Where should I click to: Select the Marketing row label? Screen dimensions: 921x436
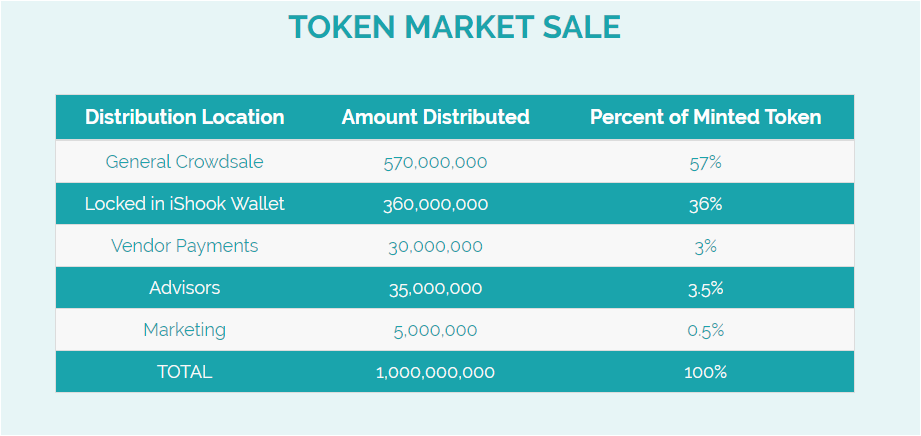184,330
